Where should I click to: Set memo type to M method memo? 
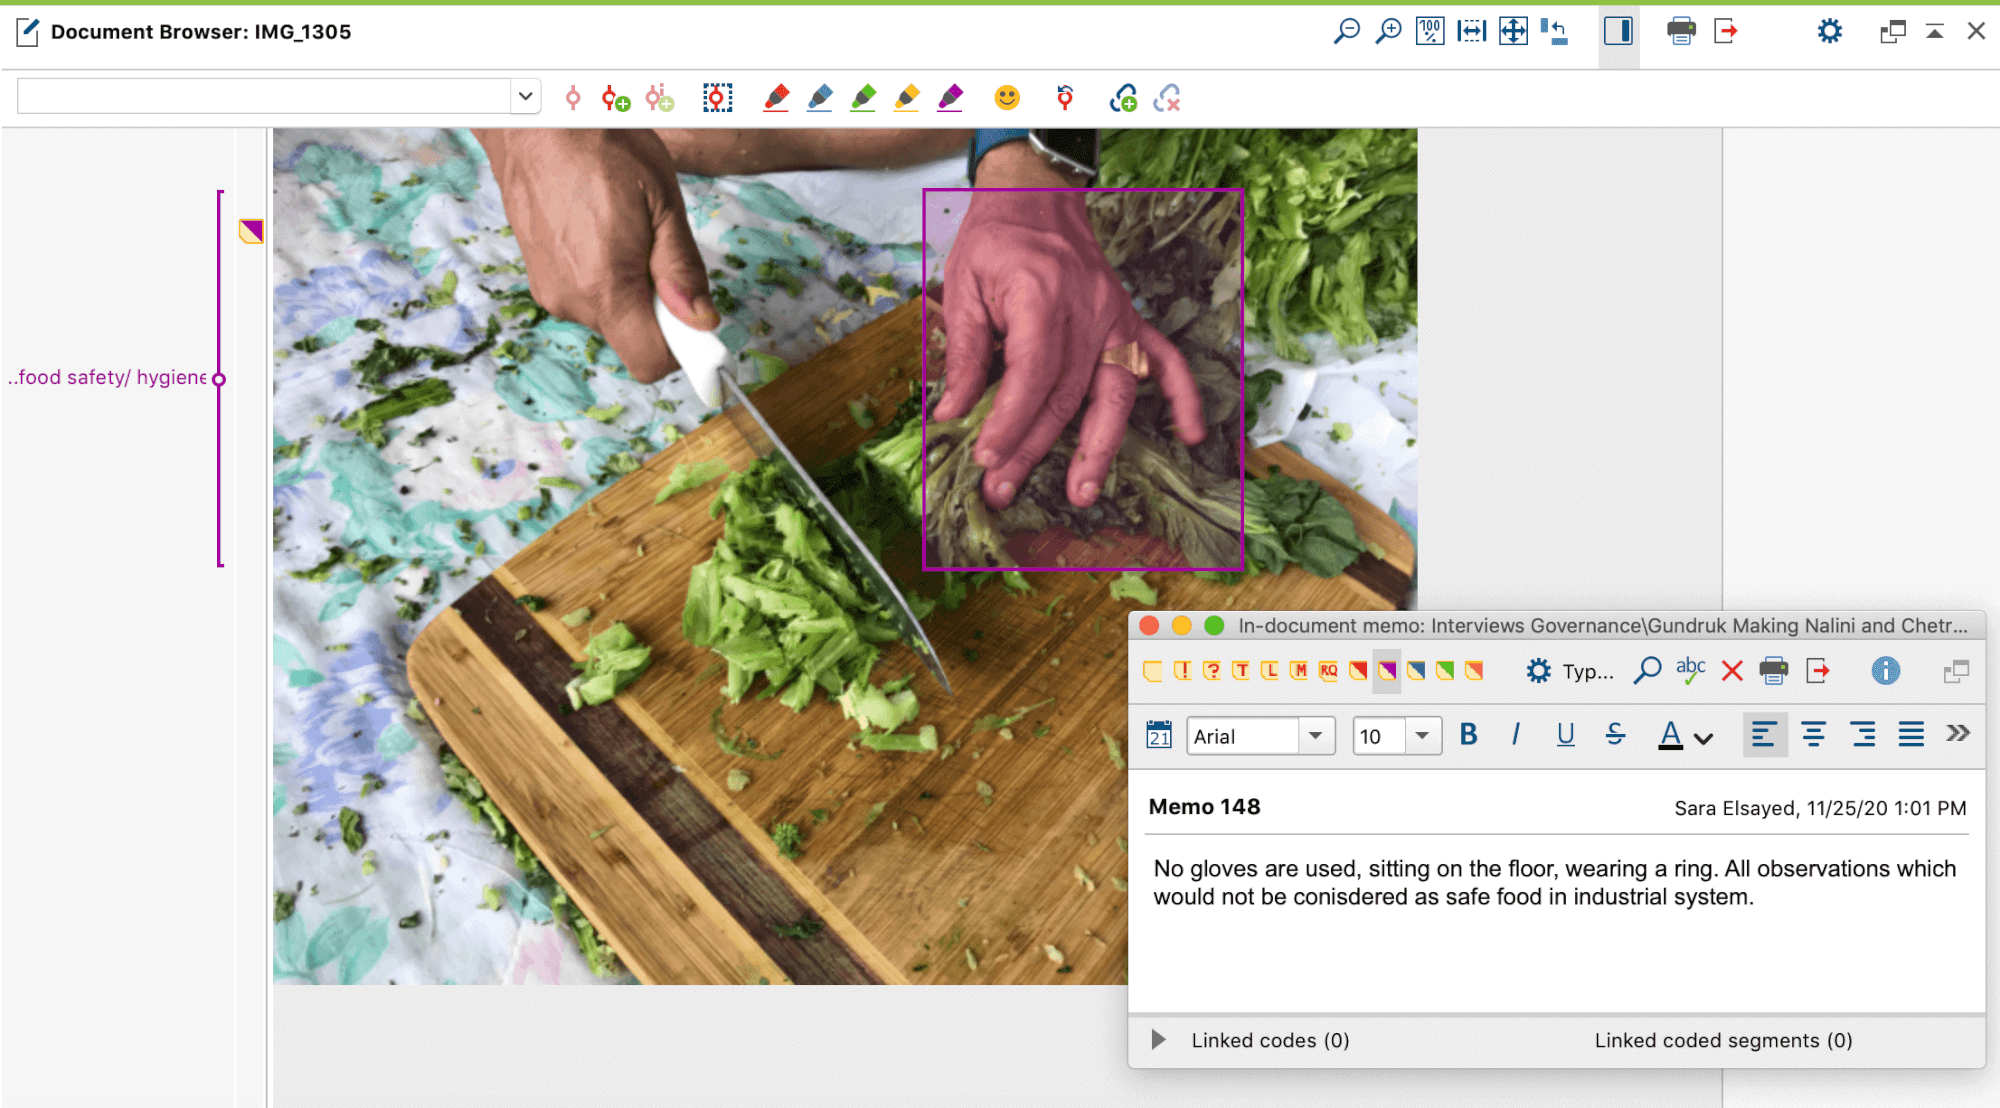coord(1299,670)
